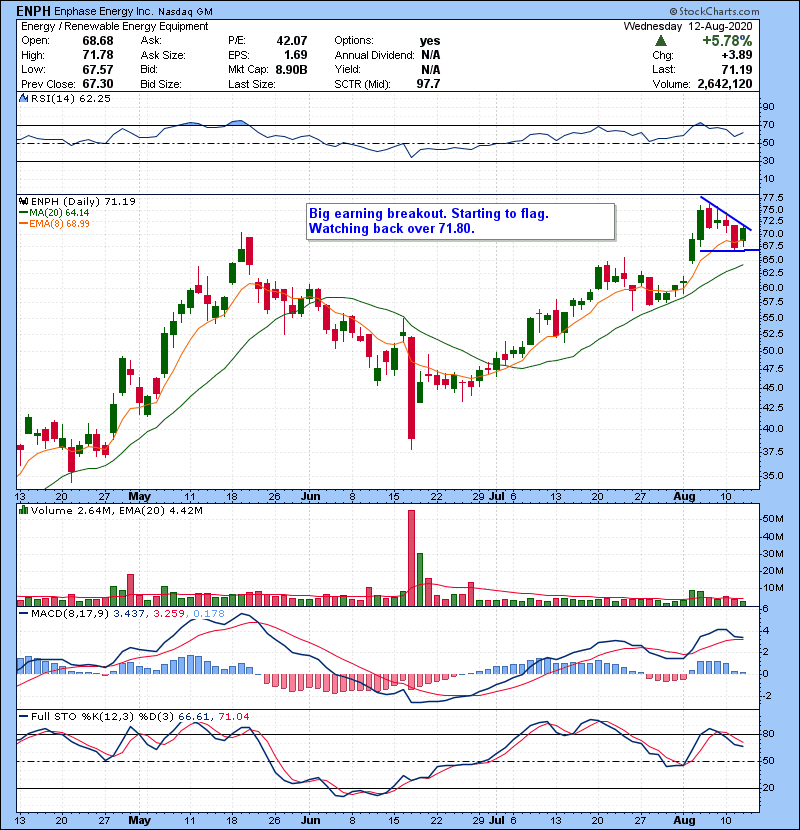Click the Volume 2.64M, EMA(20) 4.42M label
The width and height of the screenshot is (800, 830).
(116, 511)
